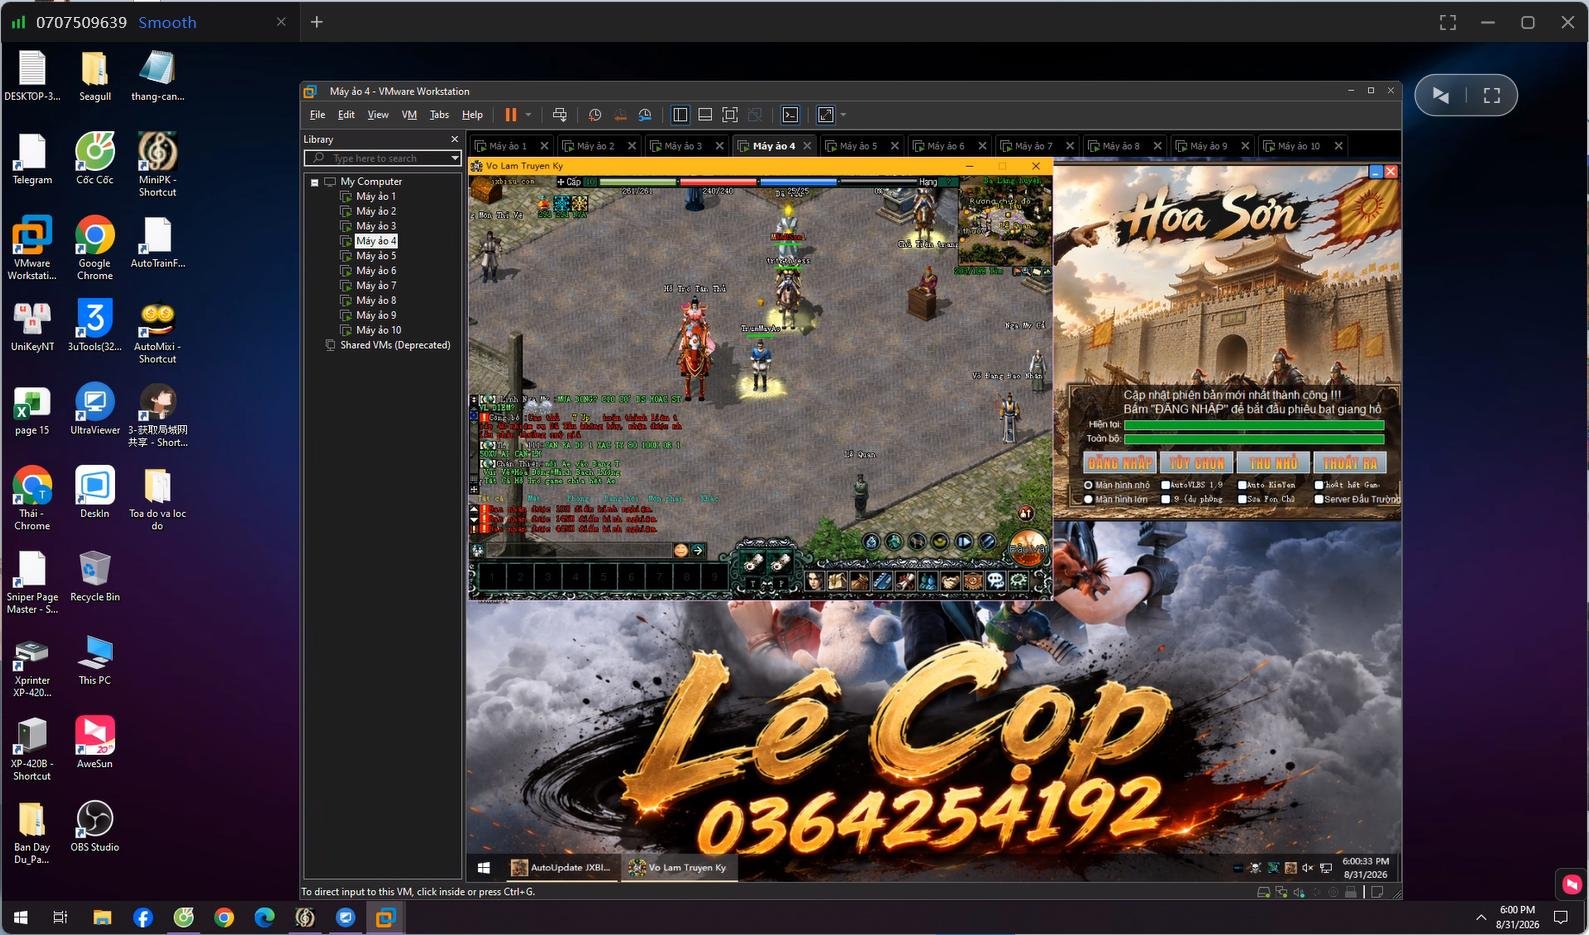Viewport: 1589px width, 935px height.
Task: Tick the 'Sửa Fon Chữ' checkbox
Action: 1242,499
